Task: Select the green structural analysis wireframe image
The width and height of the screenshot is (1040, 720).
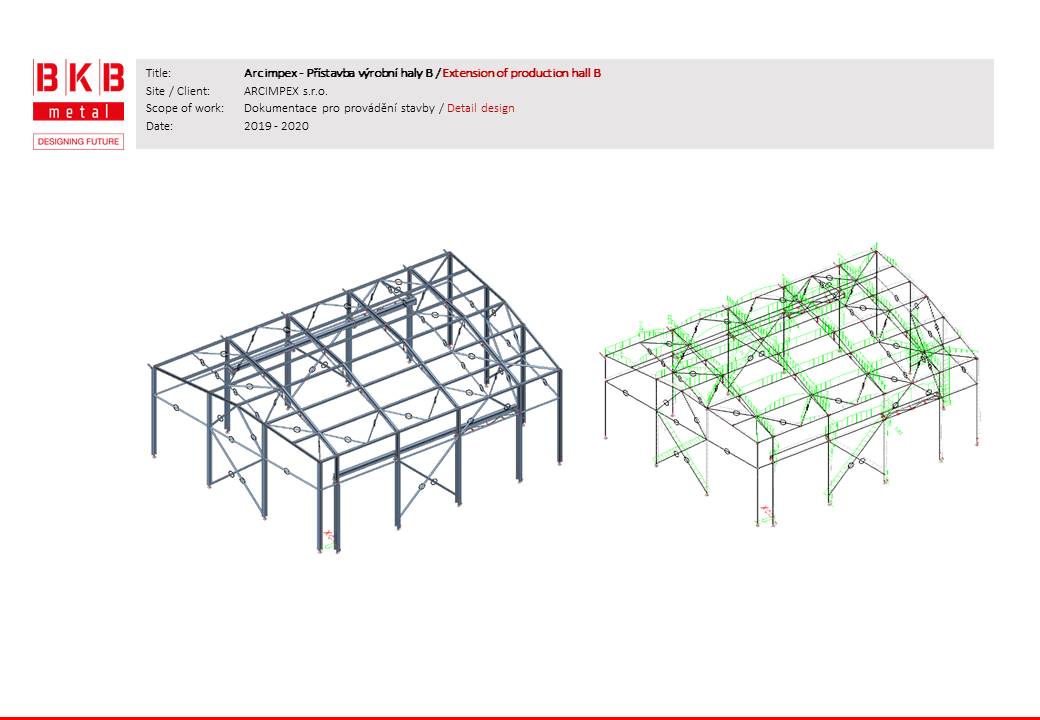Action: click(x=790, y=380)
